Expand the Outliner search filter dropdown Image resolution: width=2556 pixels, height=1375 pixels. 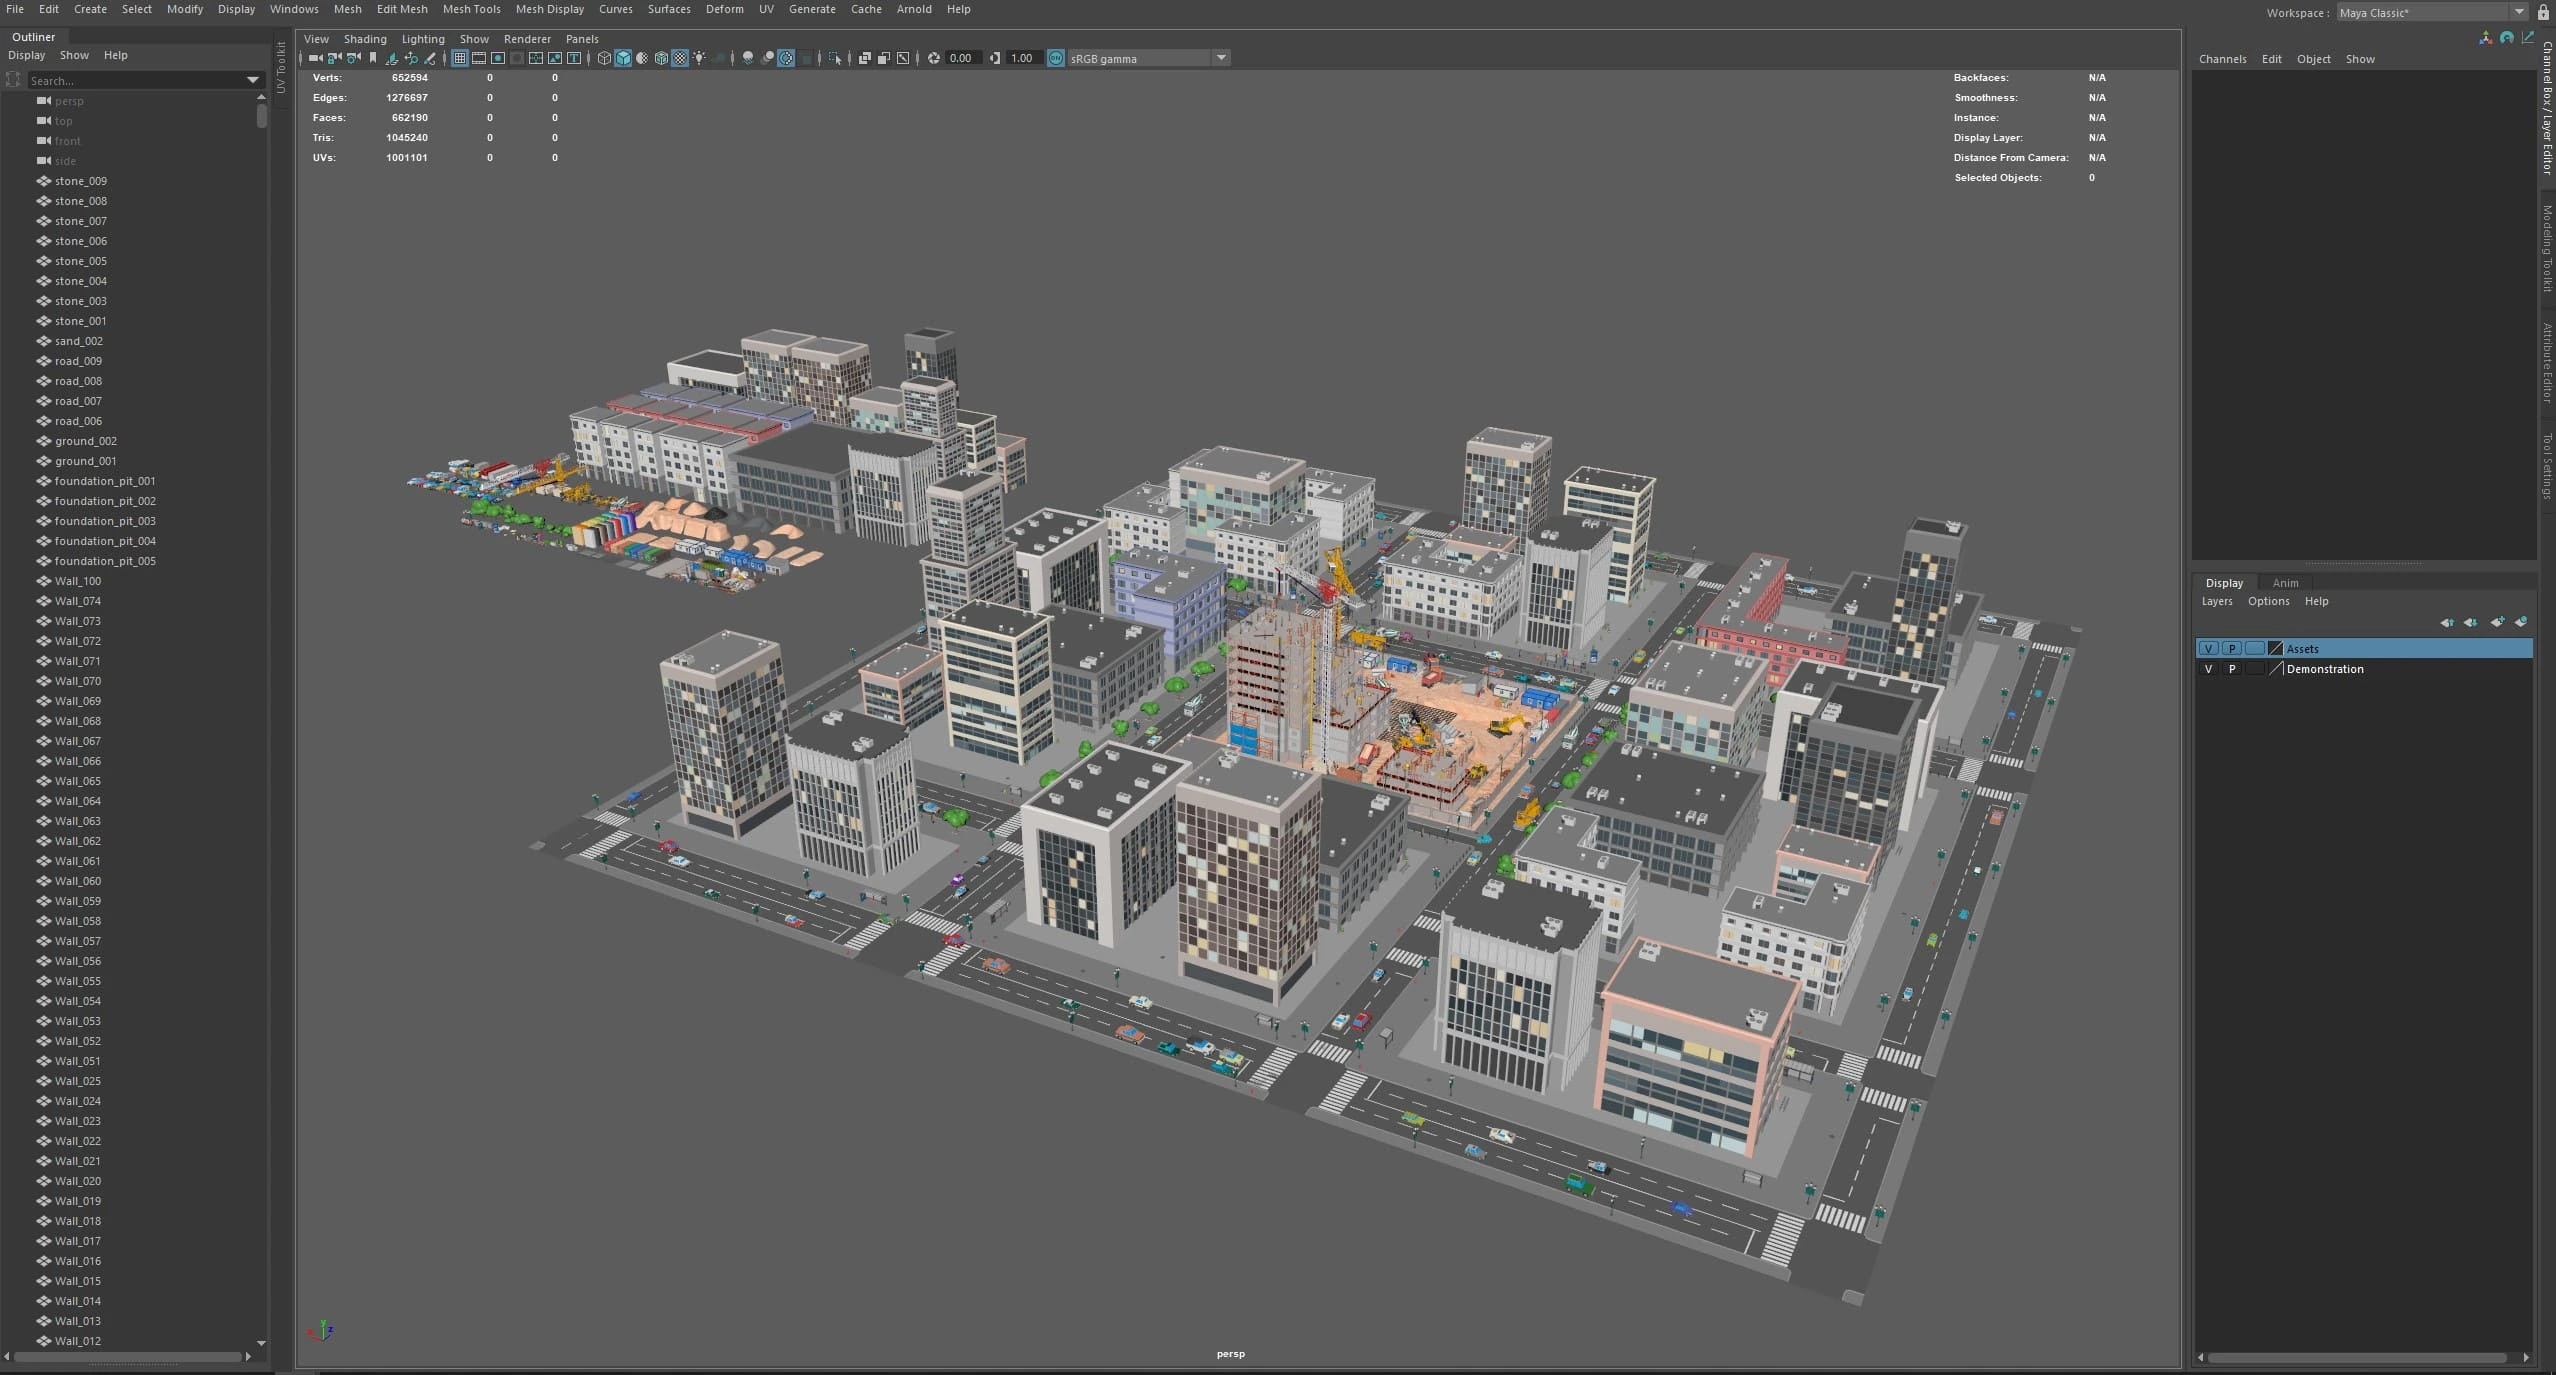coord(253,80)
